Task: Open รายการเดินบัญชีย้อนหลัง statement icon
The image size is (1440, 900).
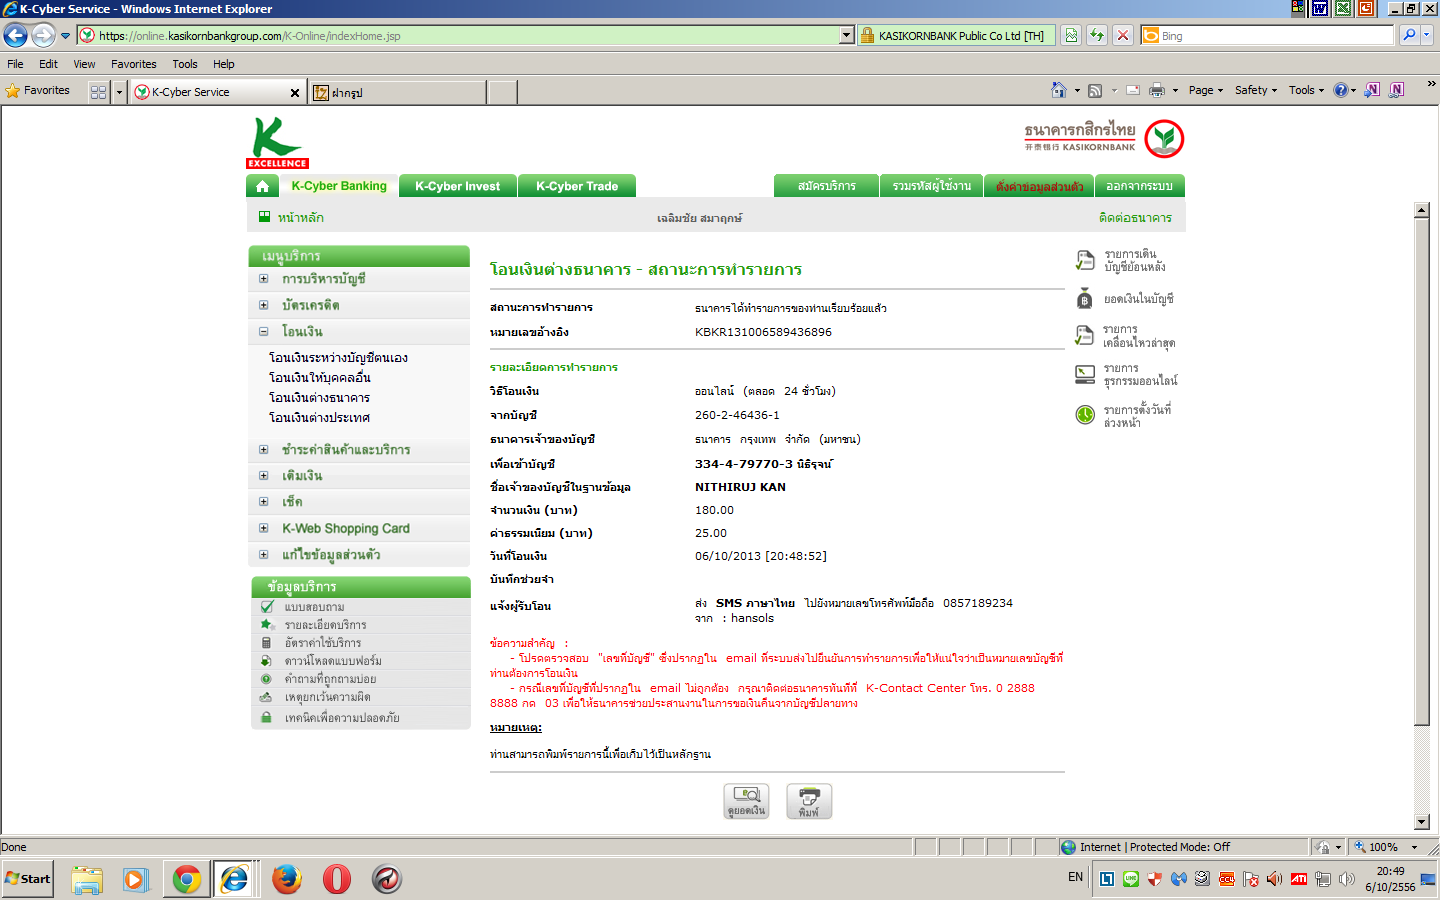Action: (x=1085, y=261)
